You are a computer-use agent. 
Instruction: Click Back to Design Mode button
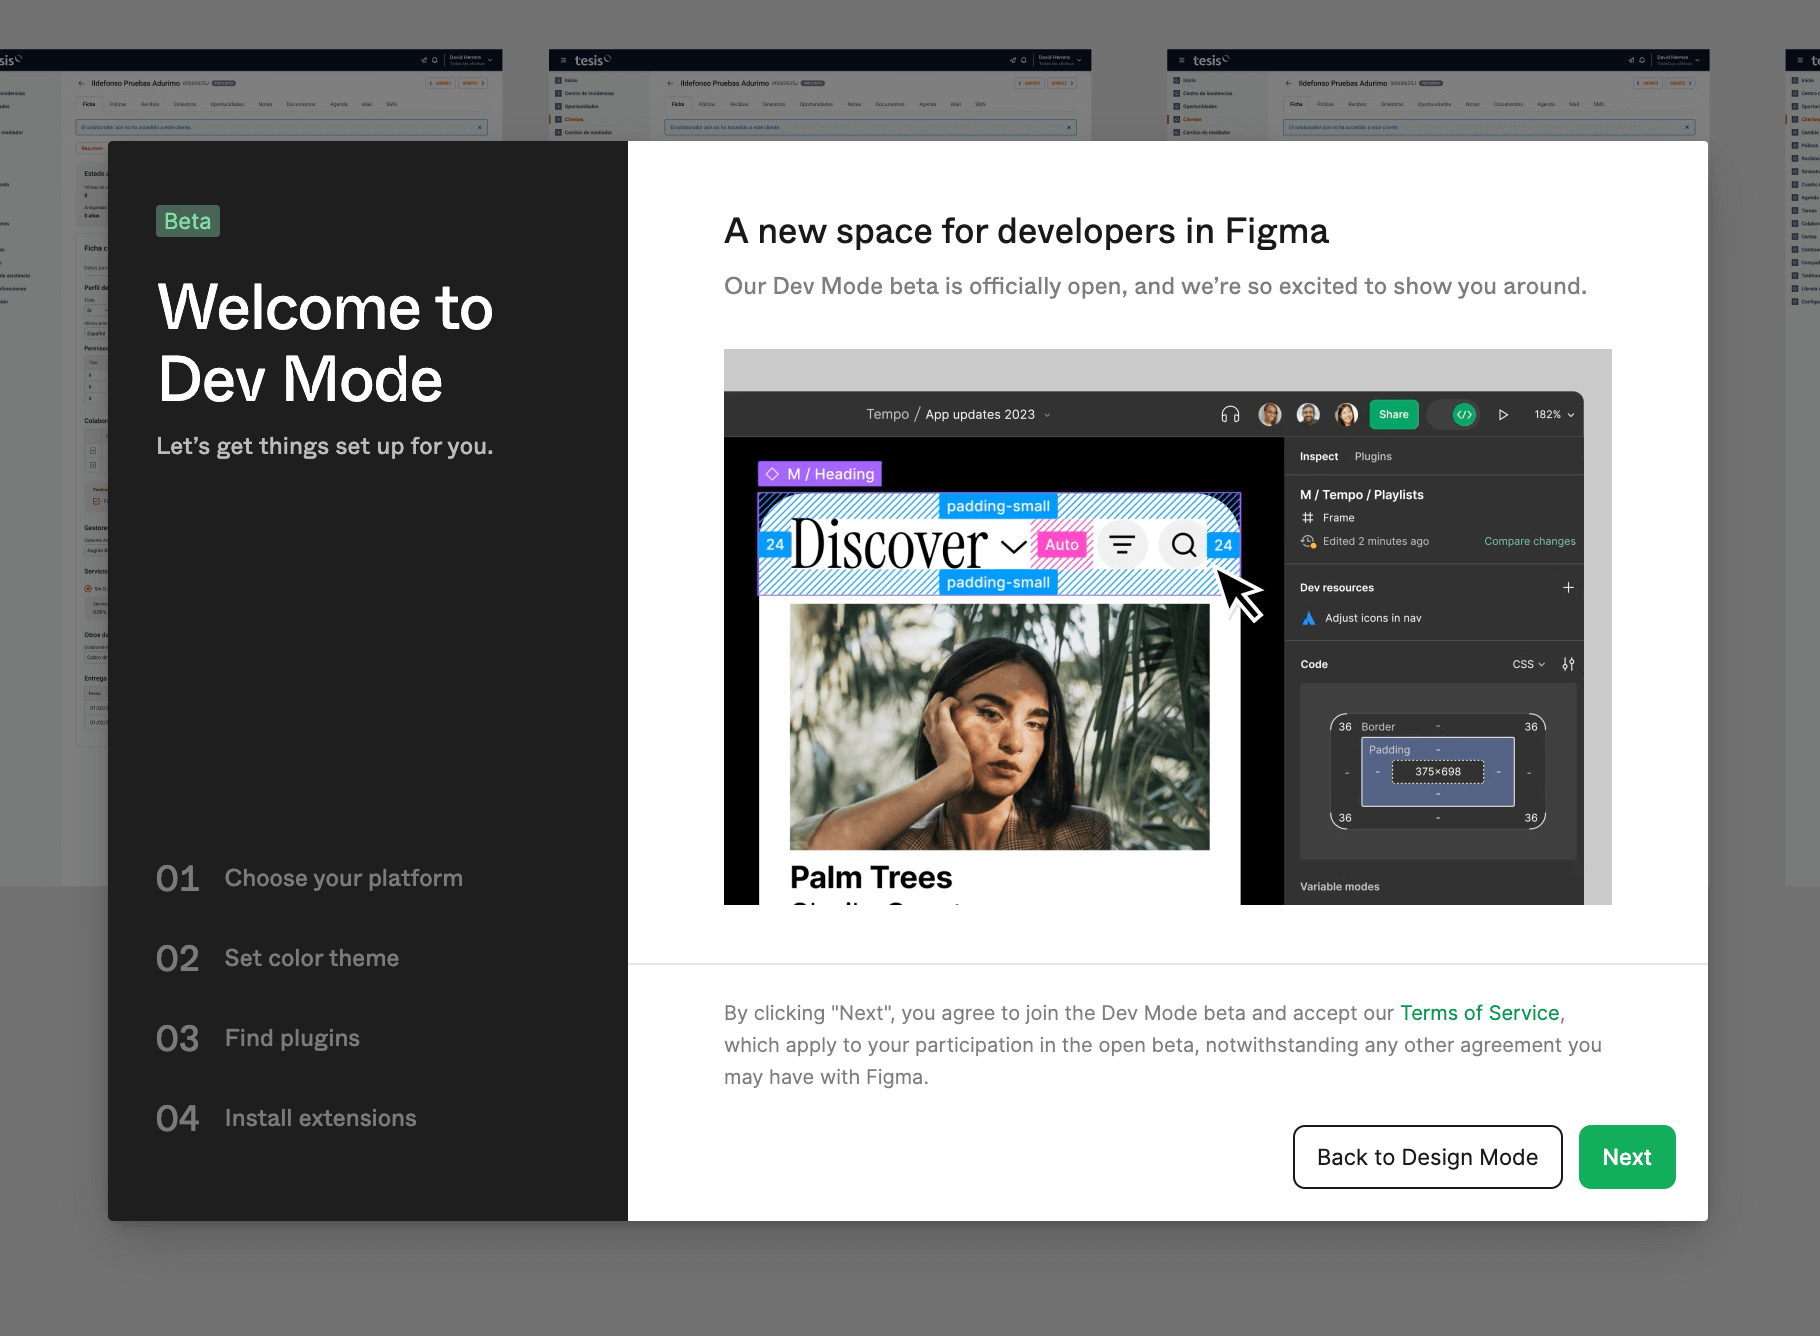pyautogui.click(x=1427, y=1157)
